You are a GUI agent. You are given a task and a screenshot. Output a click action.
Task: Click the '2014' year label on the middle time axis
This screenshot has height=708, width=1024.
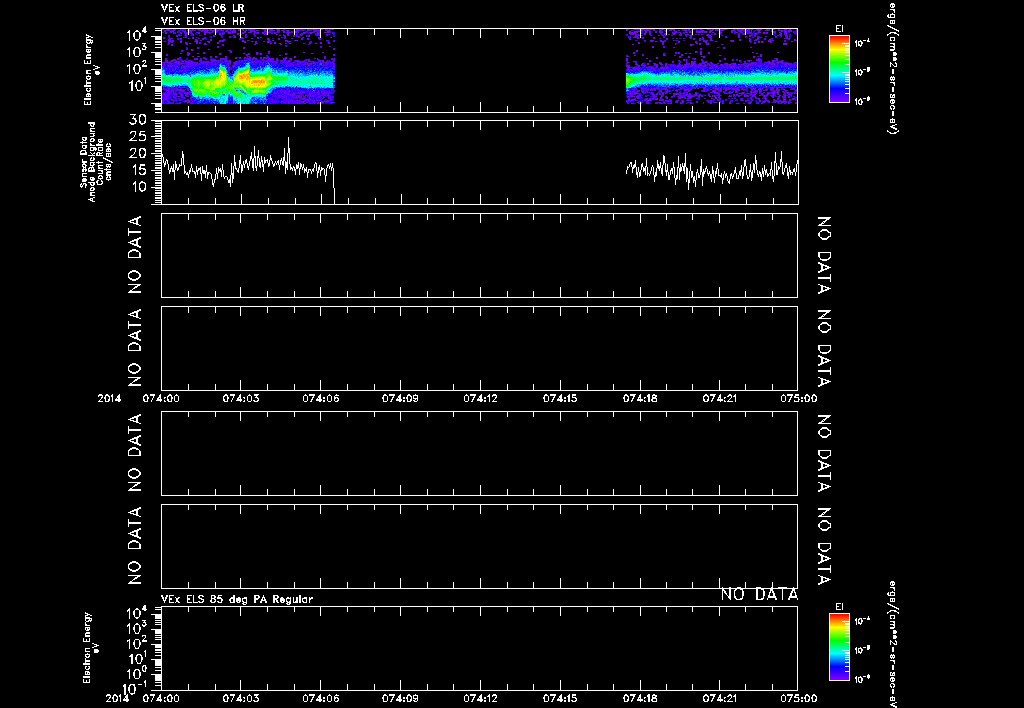(109, 398)
